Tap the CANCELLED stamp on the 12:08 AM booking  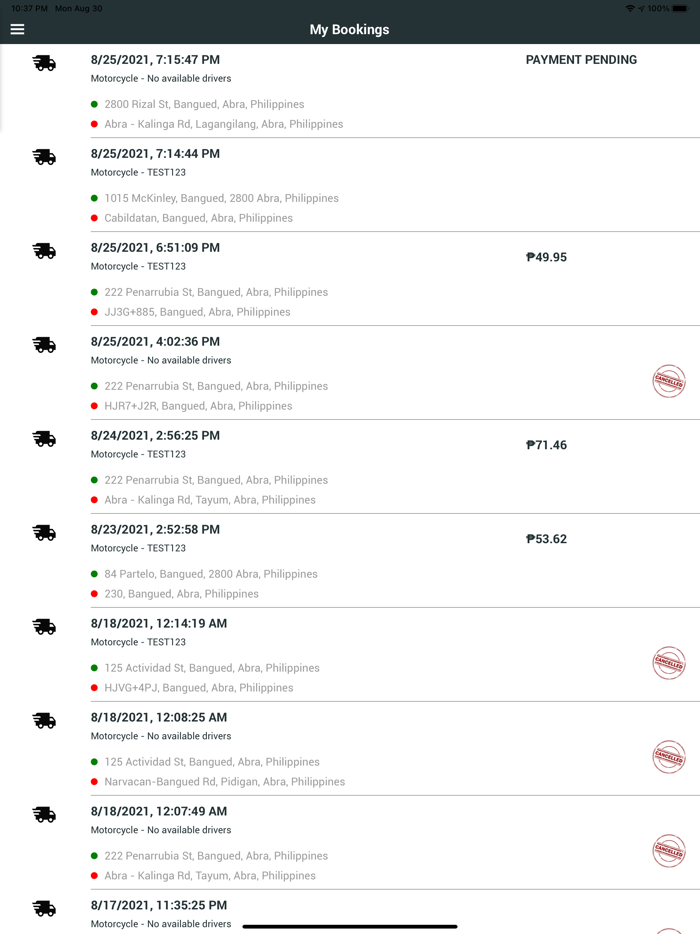click(669, 757)
